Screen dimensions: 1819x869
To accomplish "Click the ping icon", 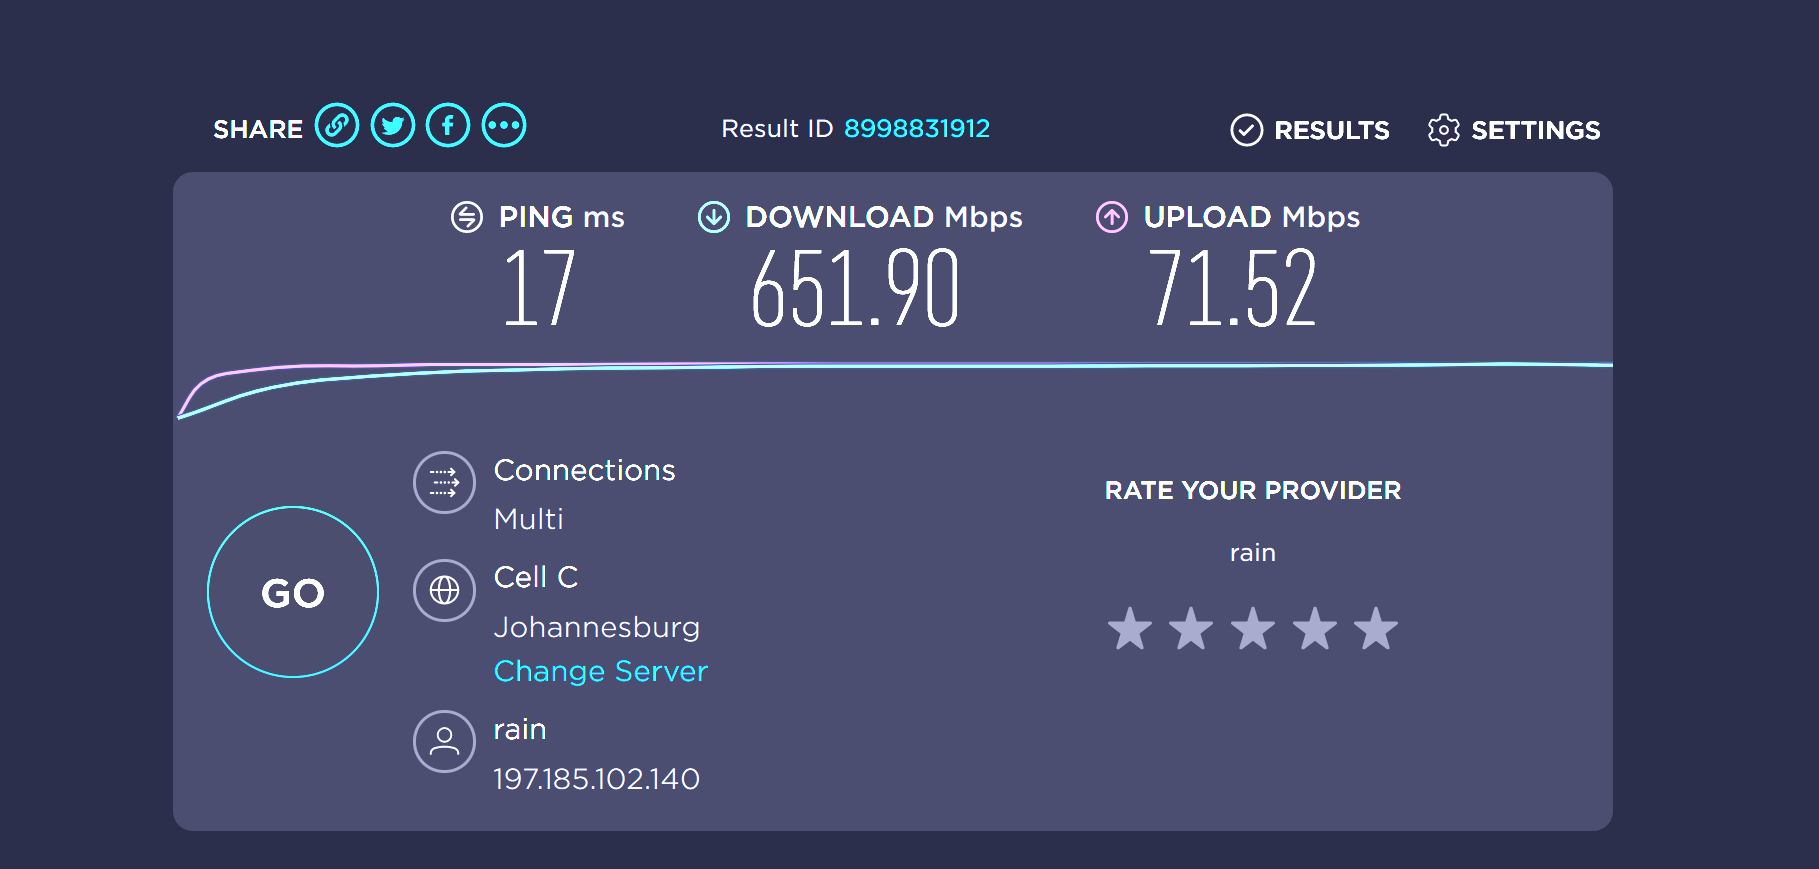I will pyautogui.click(x=467, y=217).
